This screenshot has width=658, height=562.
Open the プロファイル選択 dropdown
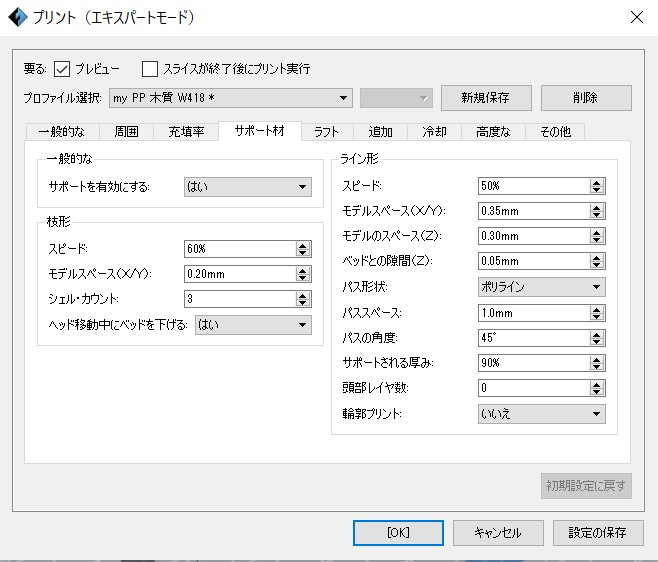[230, 98]
